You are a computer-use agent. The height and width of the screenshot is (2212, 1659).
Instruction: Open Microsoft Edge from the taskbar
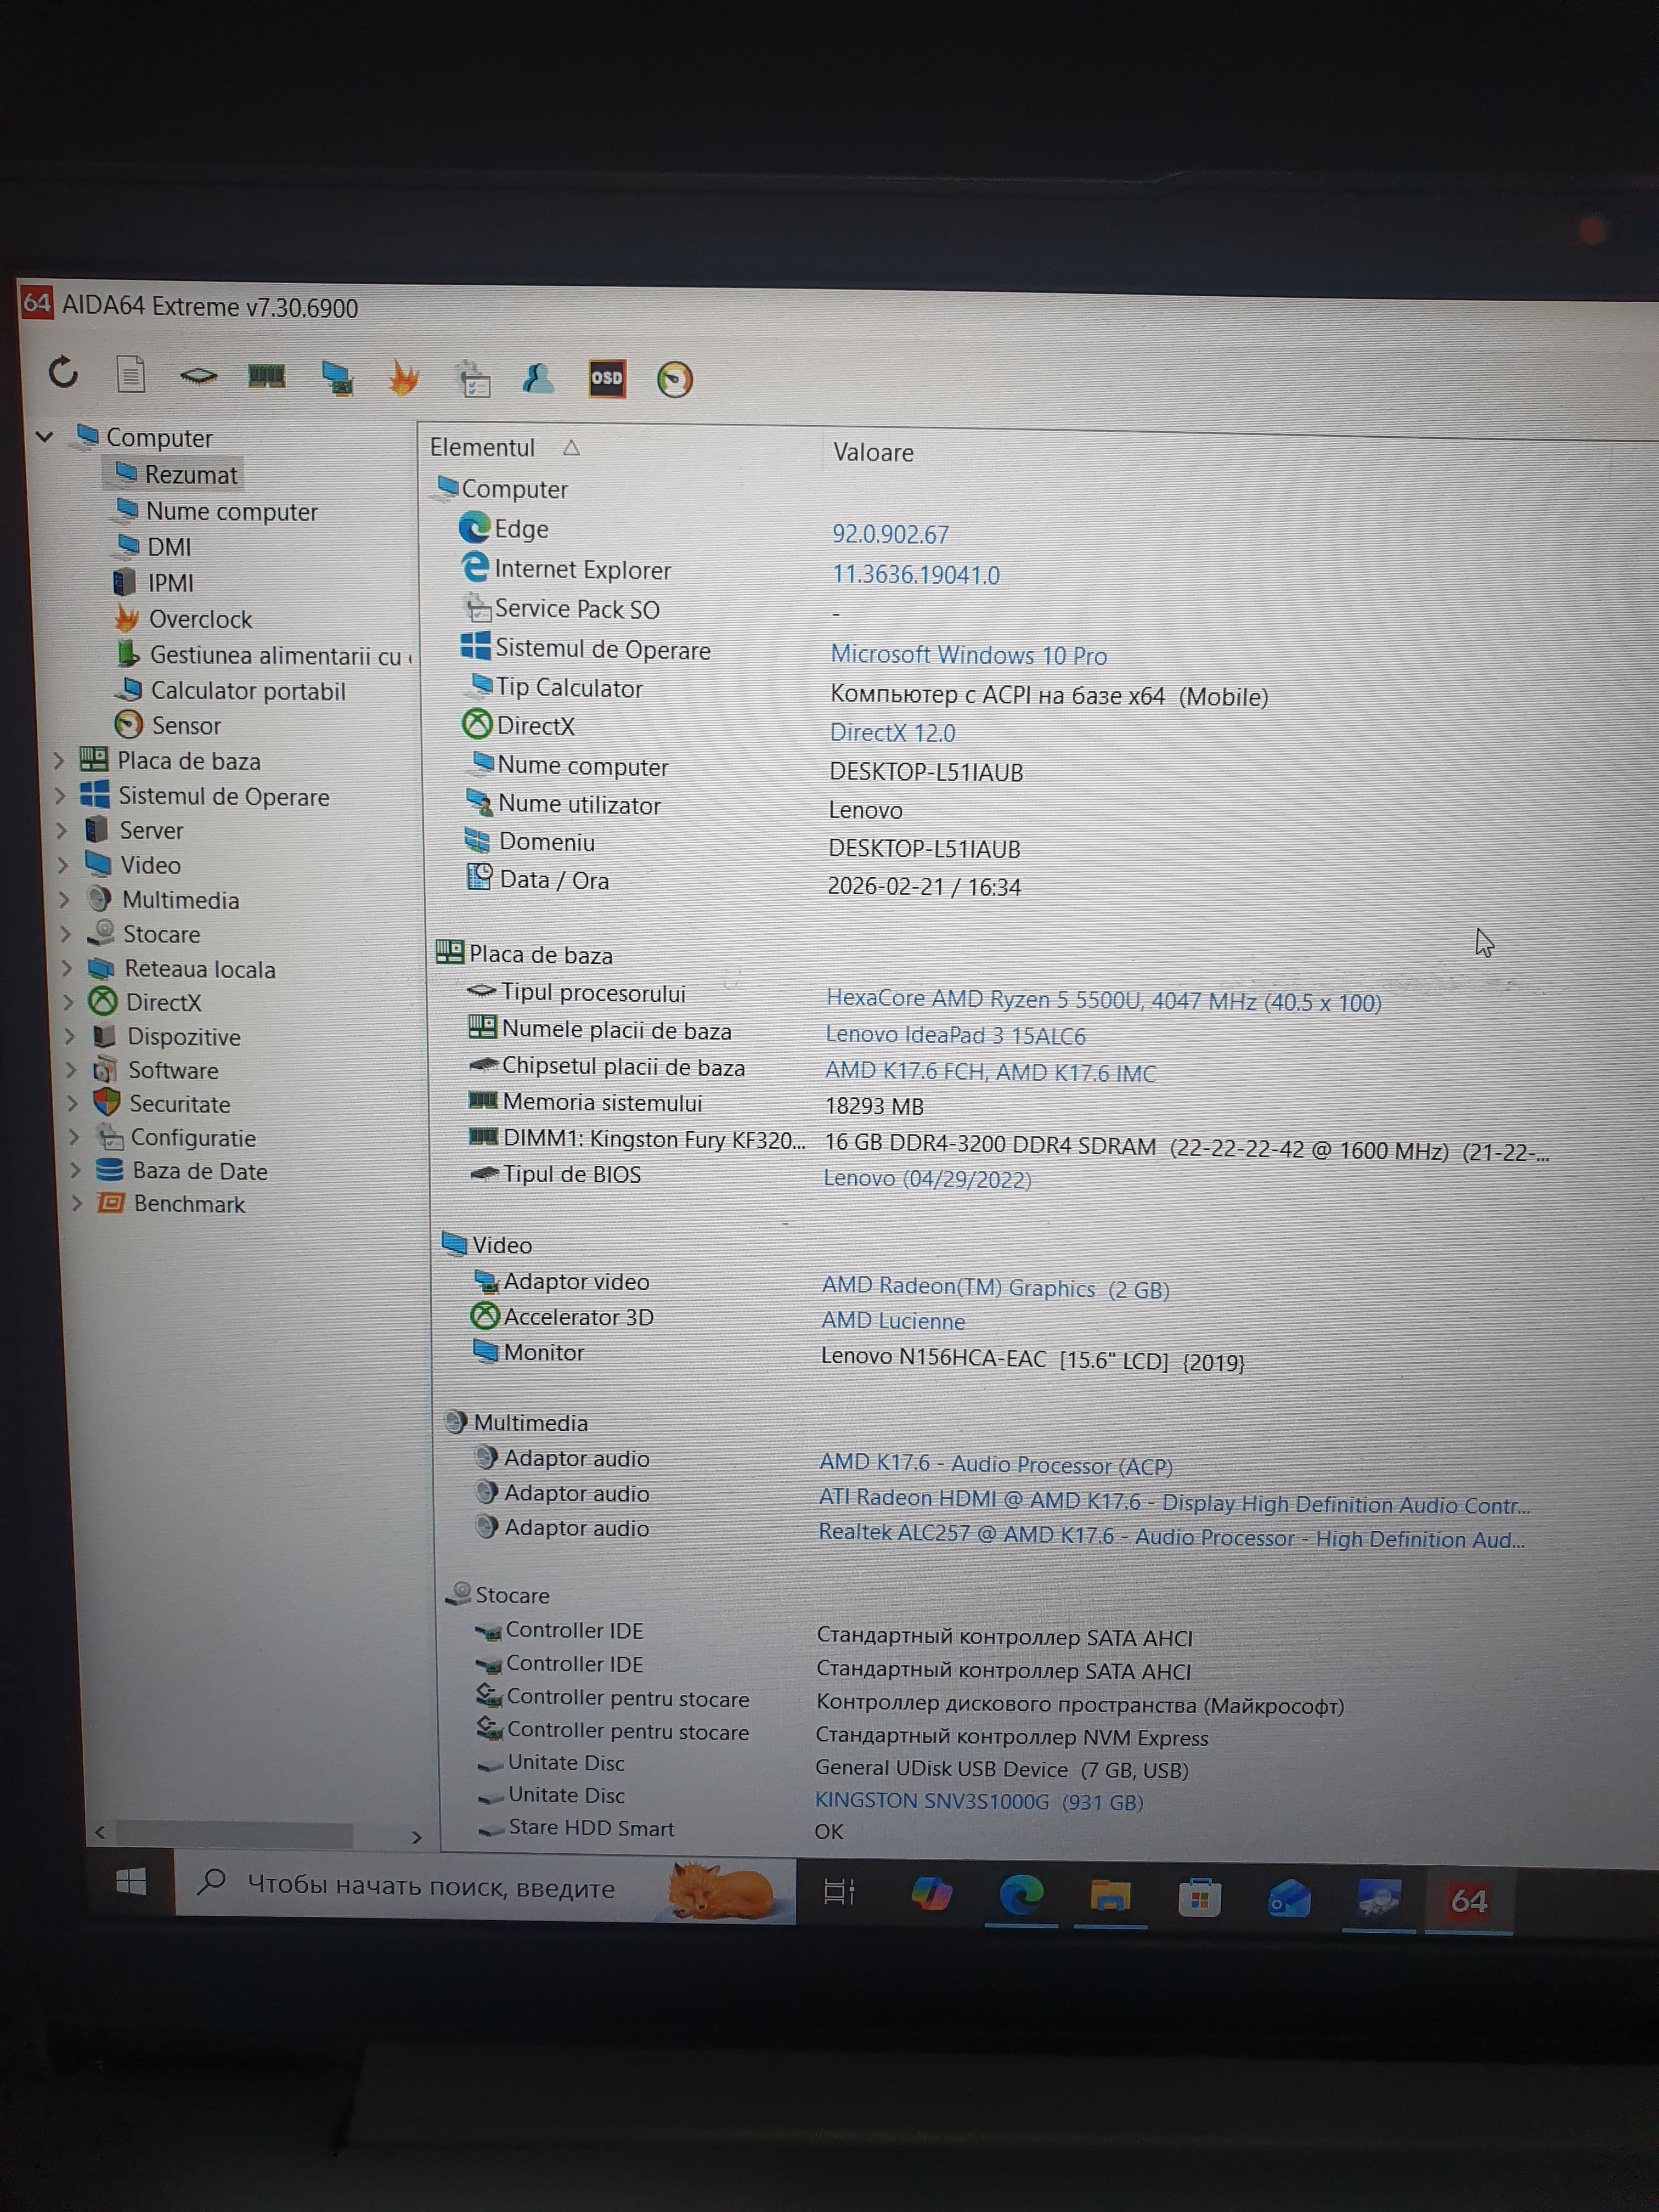pyautogui.click(x=1020, y=1894)
